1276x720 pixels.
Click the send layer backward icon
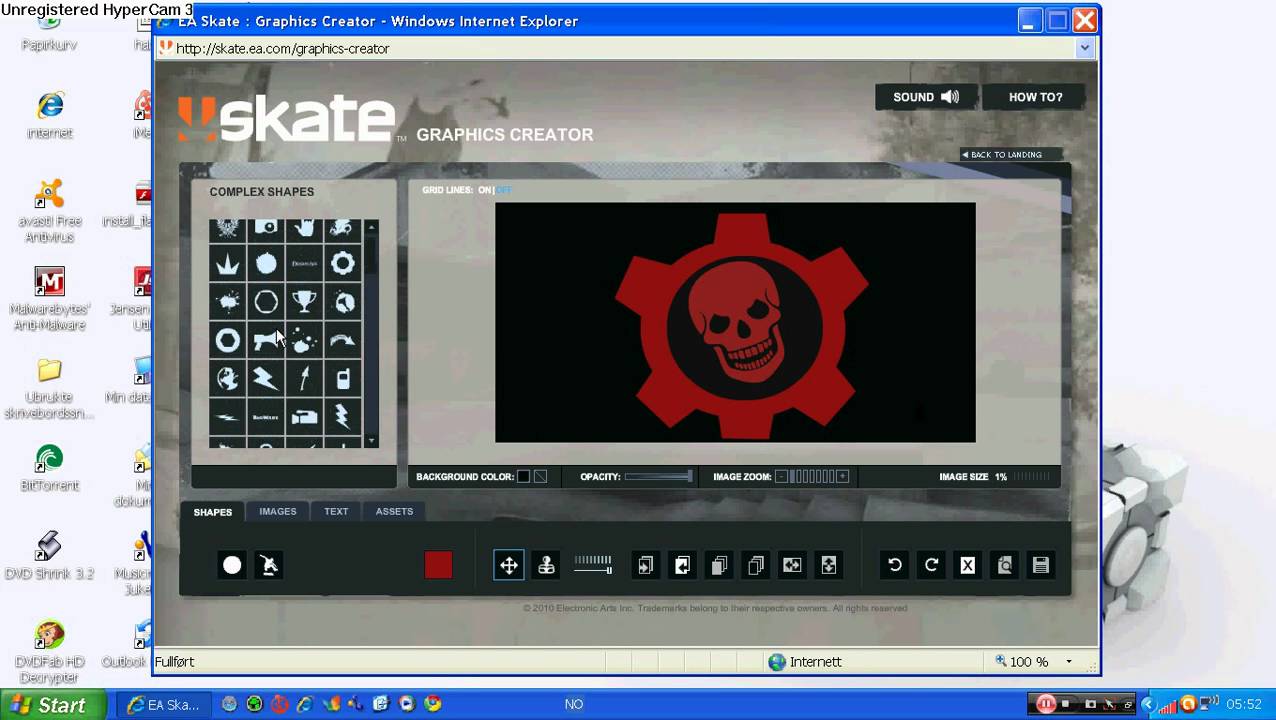pos(682,565)
